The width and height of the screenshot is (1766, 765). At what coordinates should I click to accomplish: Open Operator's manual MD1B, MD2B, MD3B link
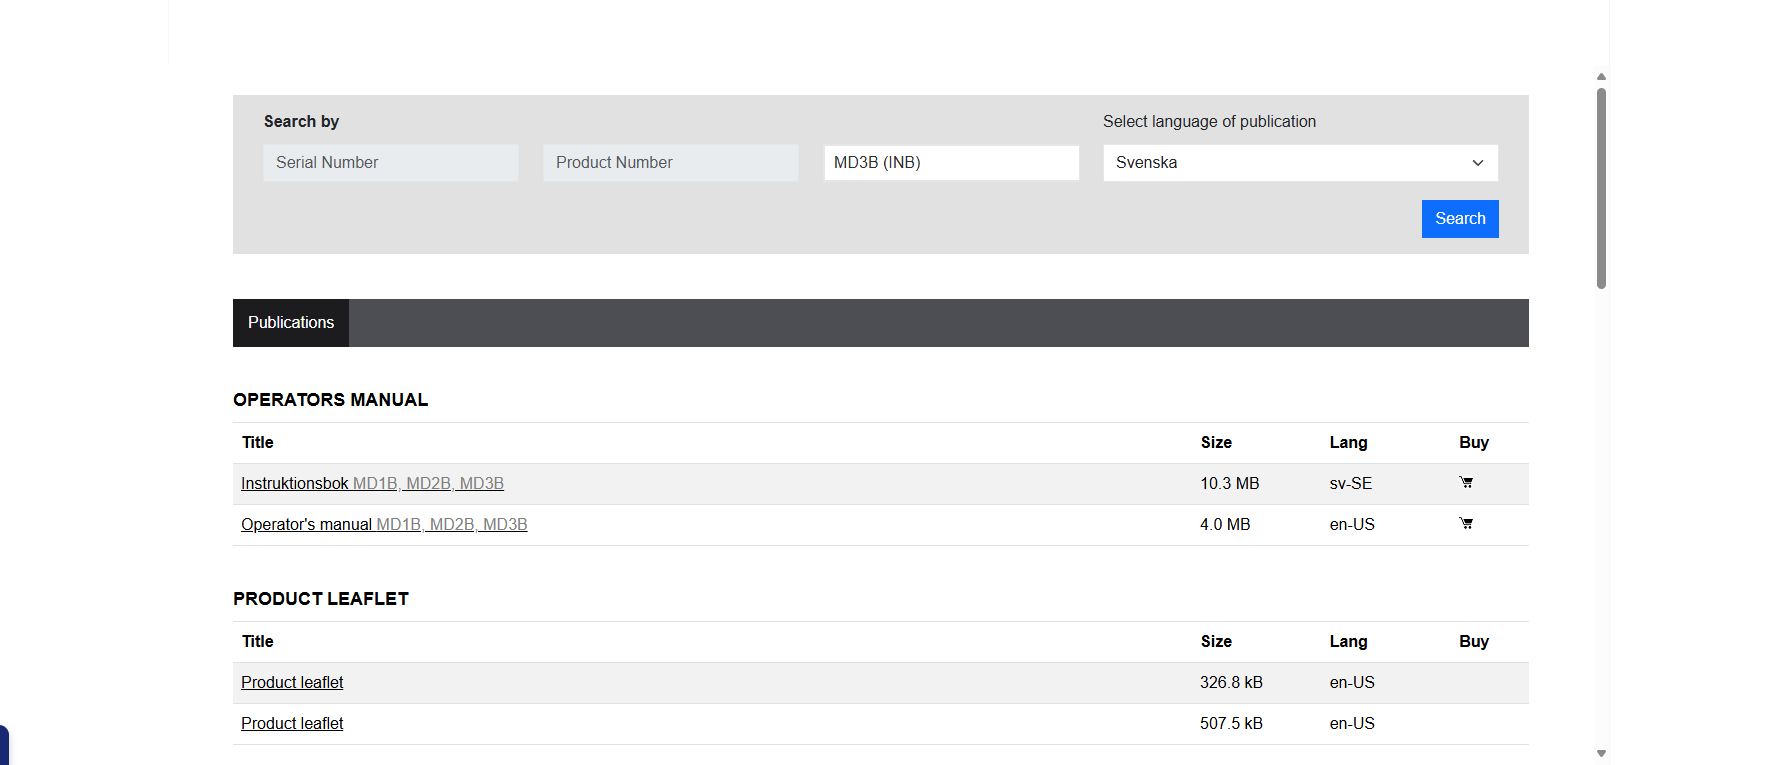(384, 525)
